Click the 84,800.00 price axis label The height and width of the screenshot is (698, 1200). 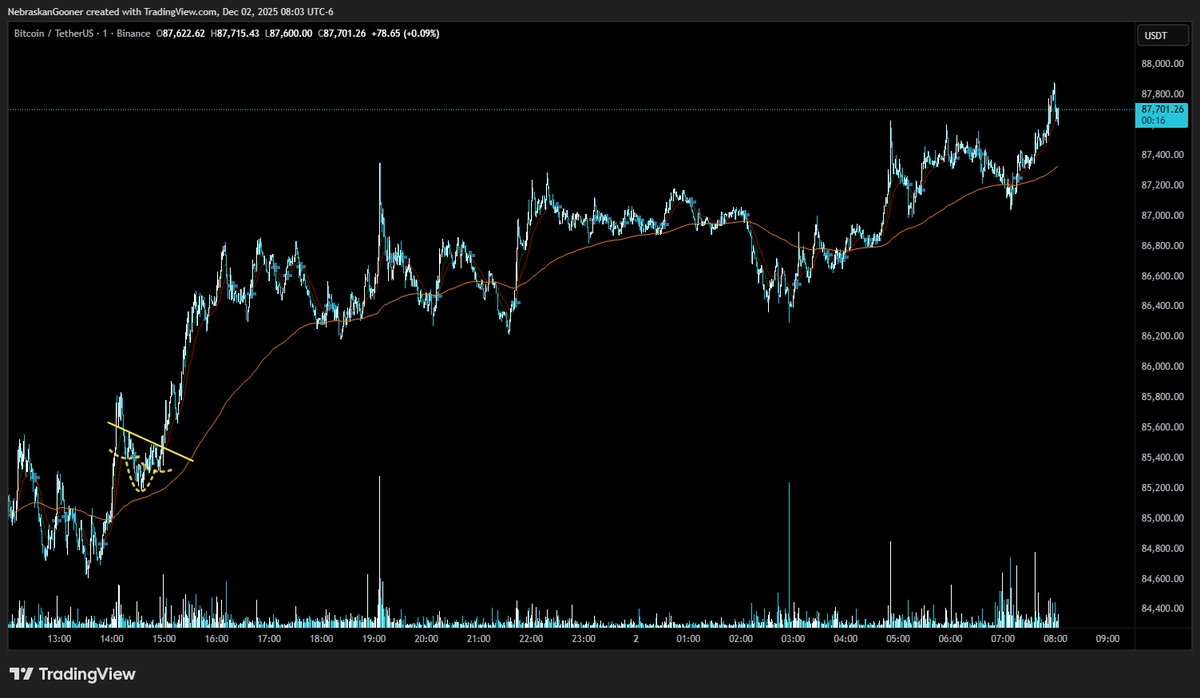(1161, 549)
